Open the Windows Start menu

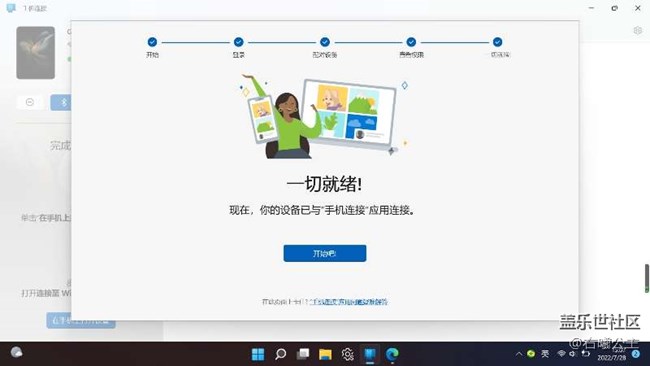click(258, 354)
